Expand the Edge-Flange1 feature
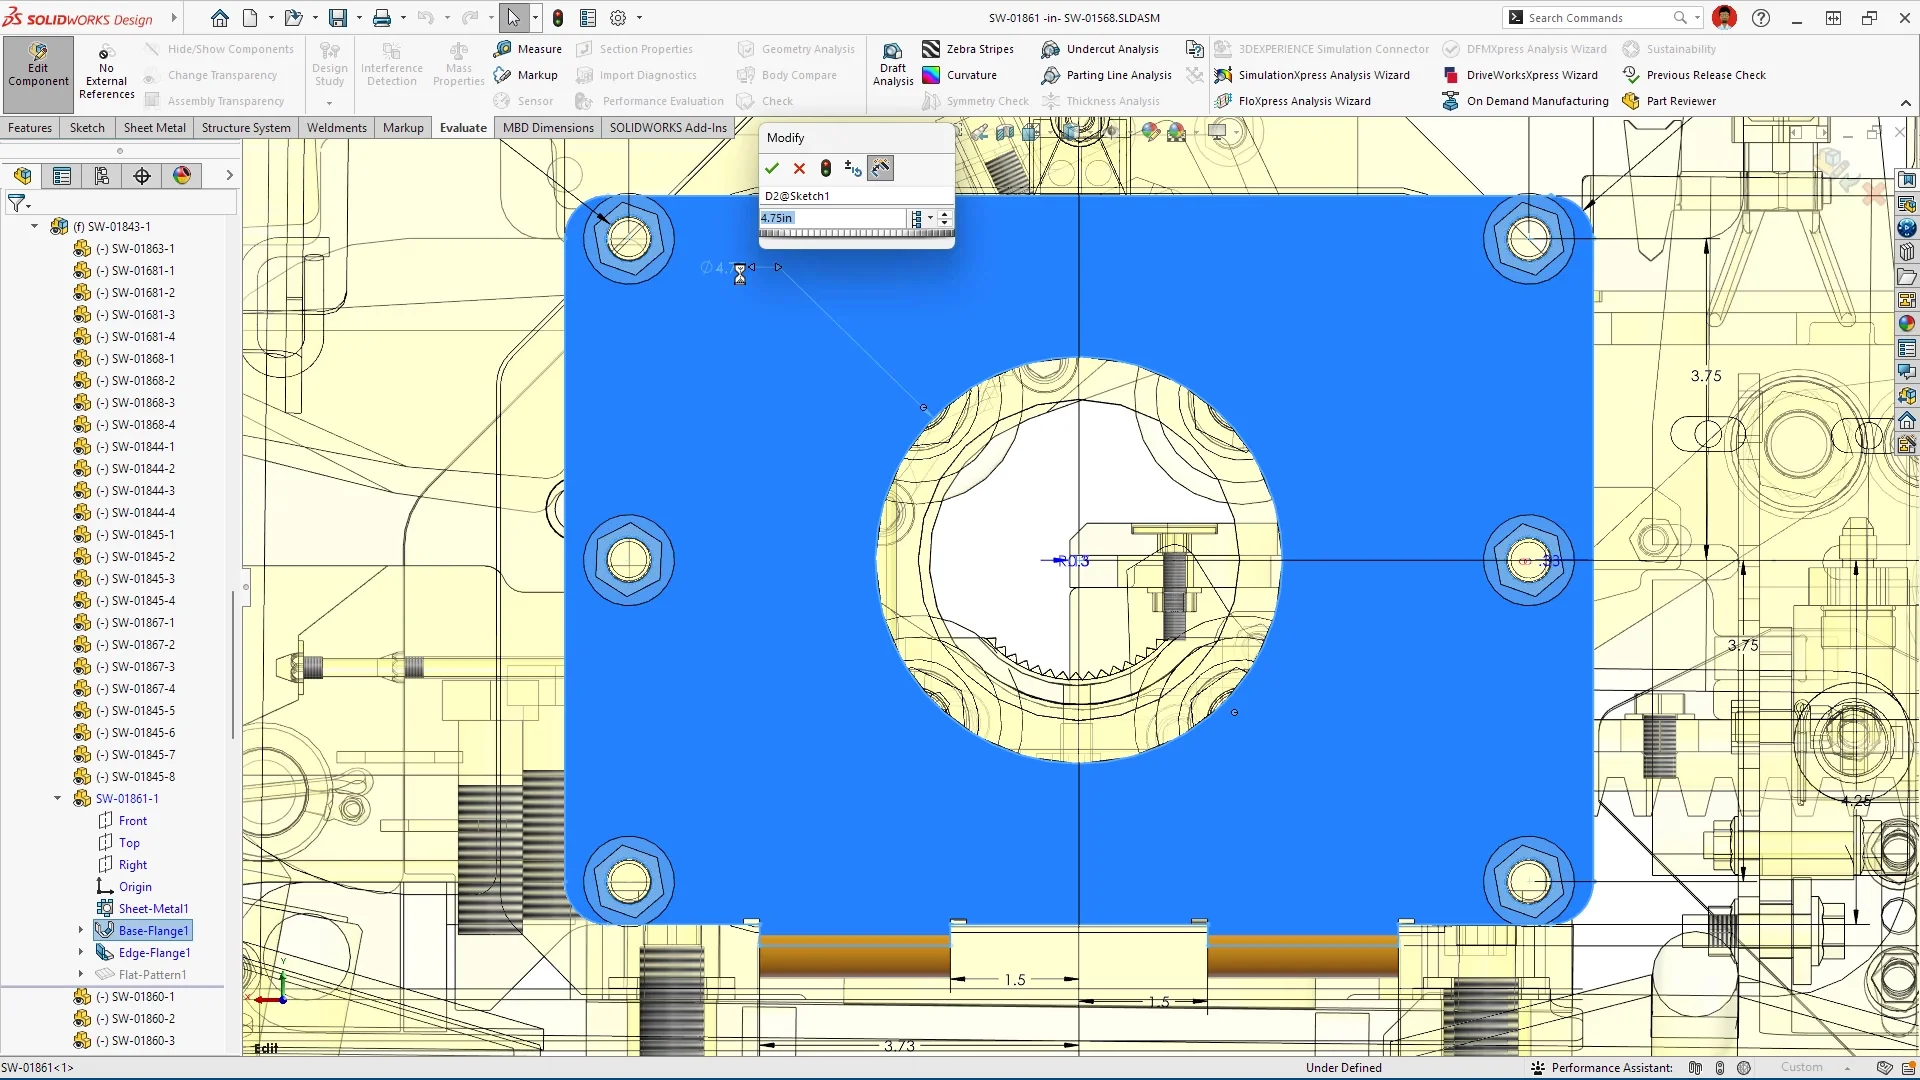 point(81,953)
